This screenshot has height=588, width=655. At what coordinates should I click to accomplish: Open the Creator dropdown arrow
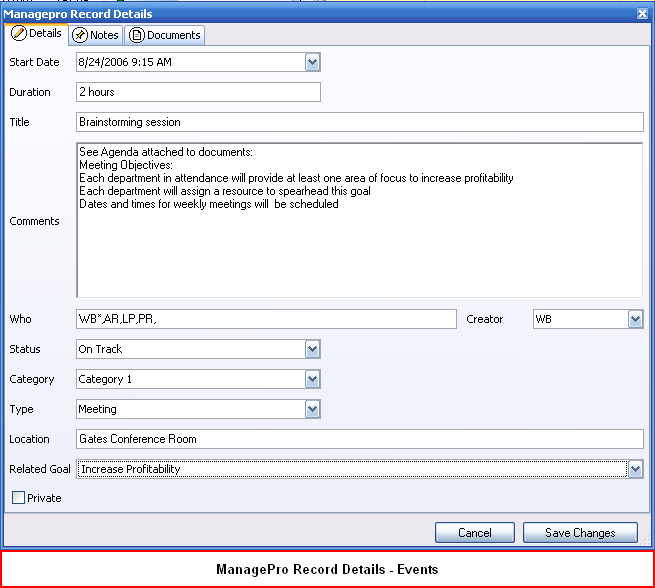click(635, 319)
